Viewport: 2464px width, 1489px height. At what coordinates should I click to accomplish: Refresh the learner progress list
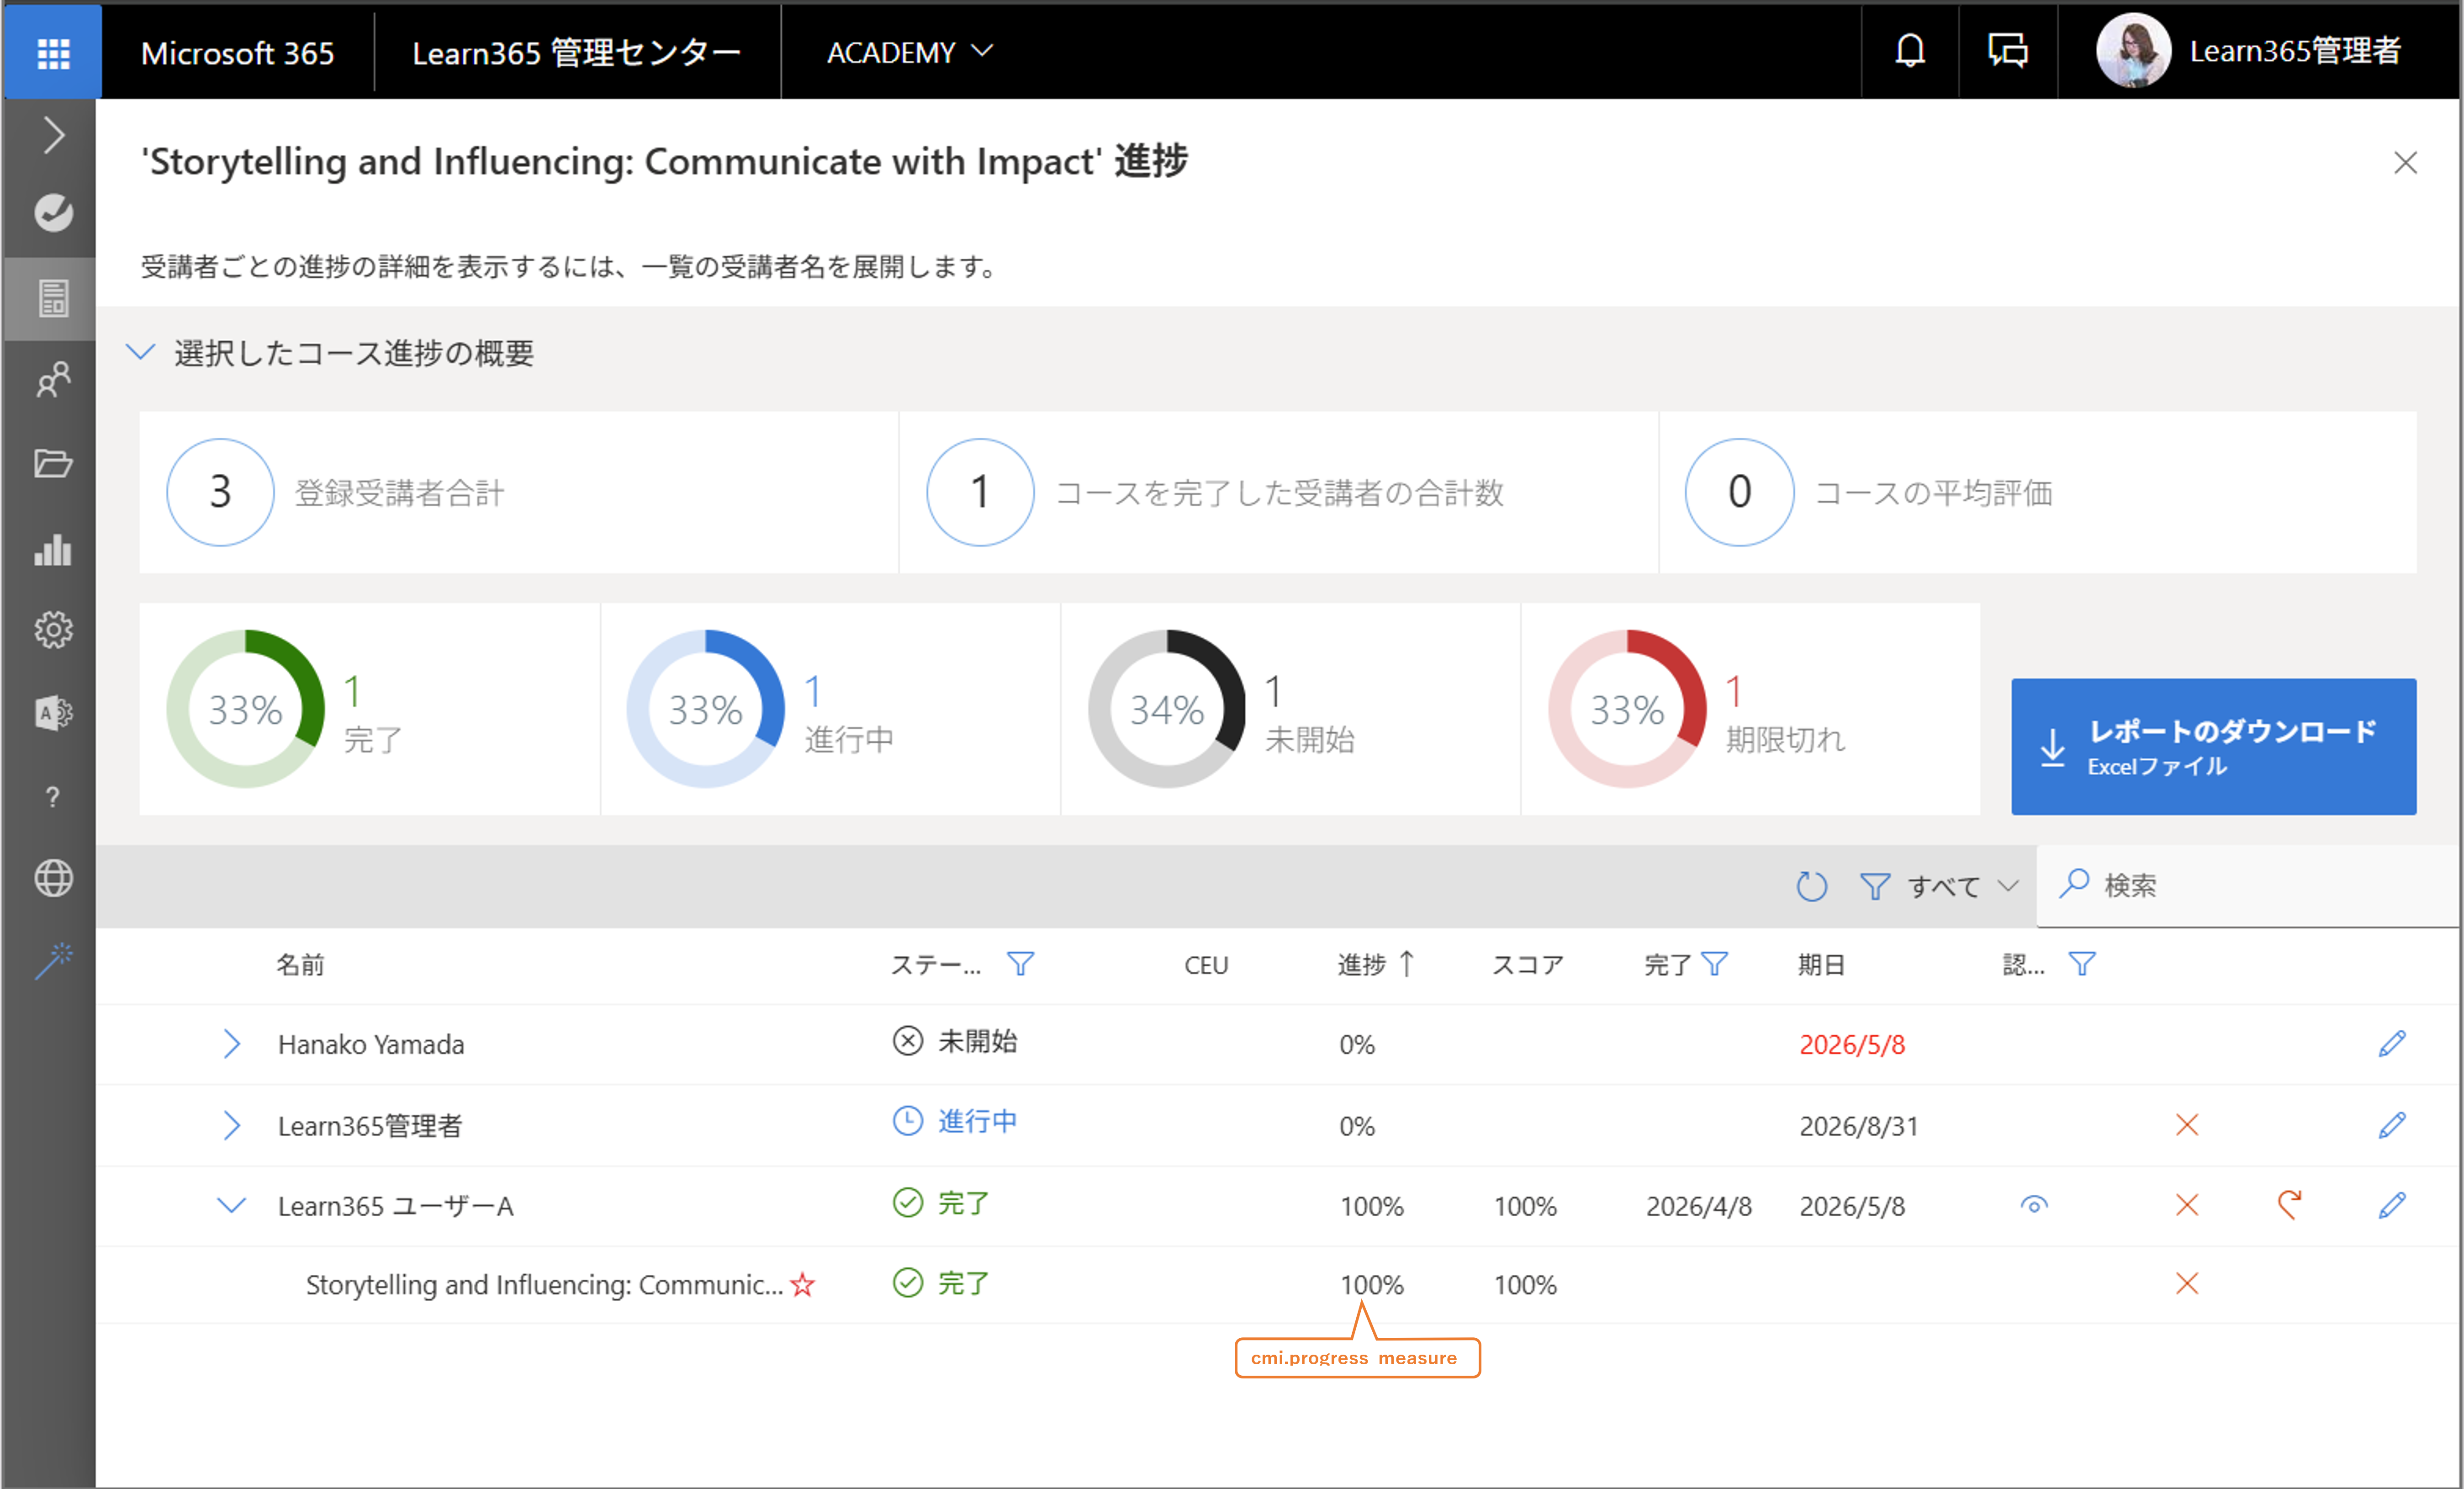pos(1811,886)
